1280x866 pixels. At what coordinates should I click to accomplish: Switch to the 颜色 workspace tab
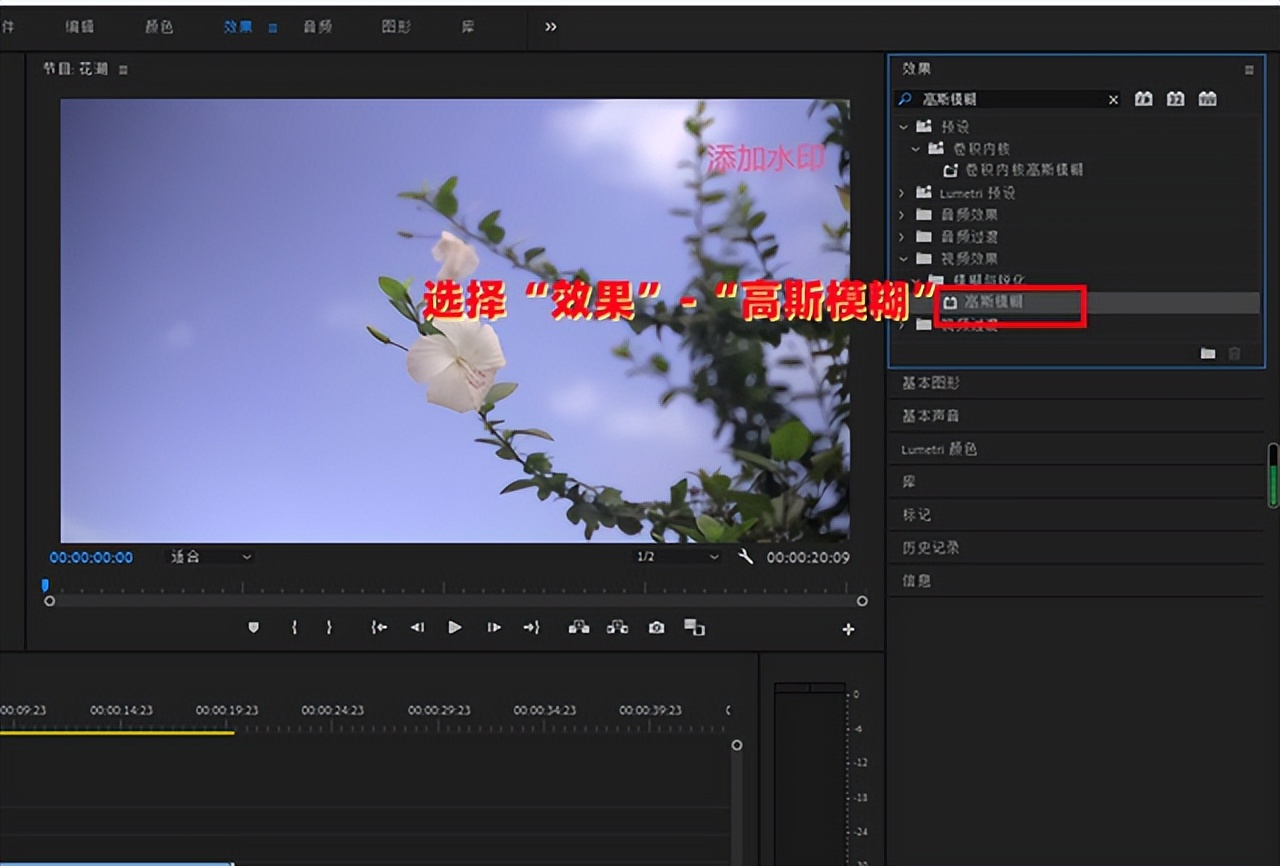159,27
